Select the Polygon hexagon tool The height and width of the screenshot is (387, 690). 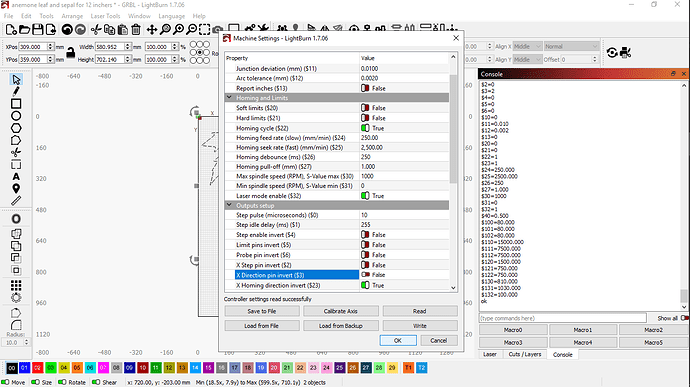click(x=16, y=128)
